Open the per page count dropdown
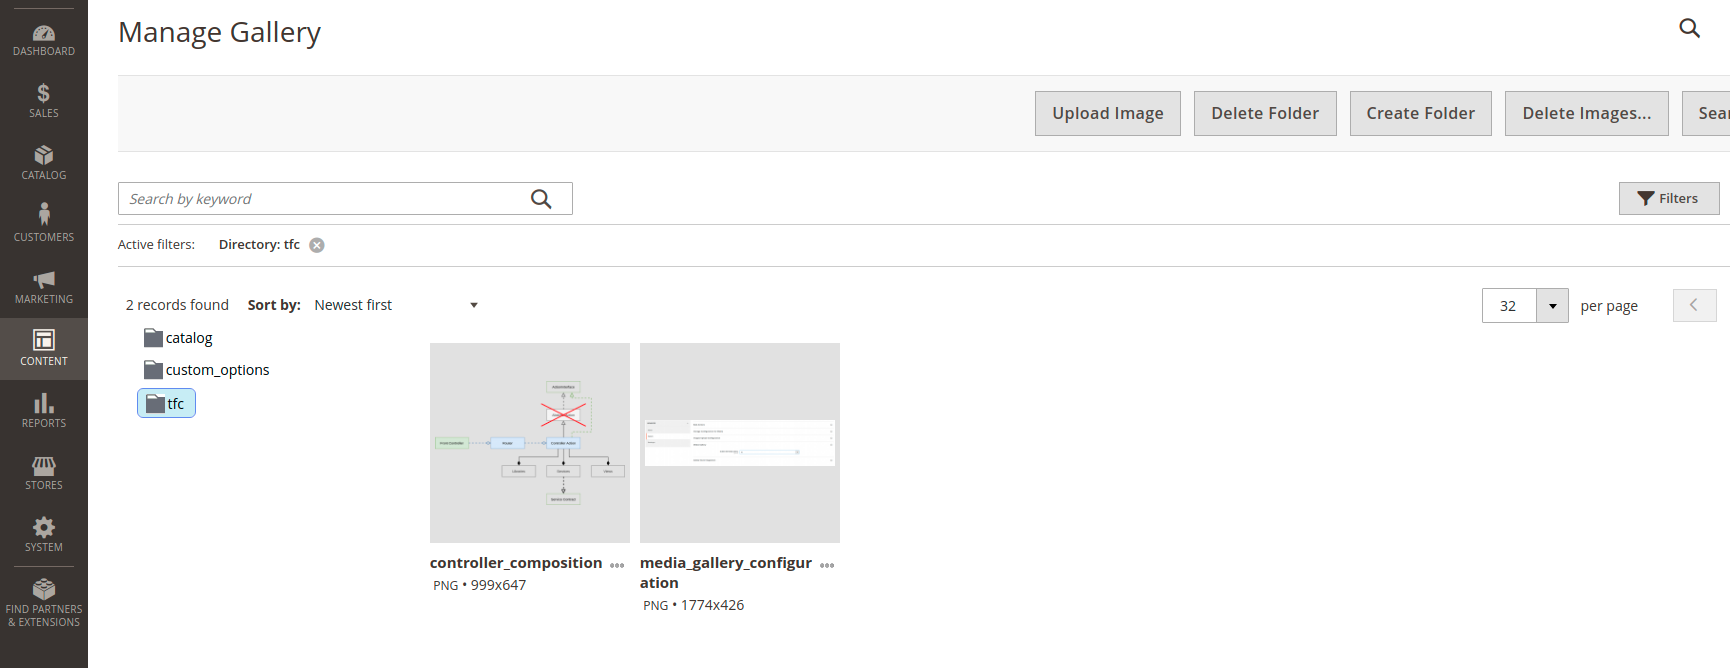 (1552, 306)
